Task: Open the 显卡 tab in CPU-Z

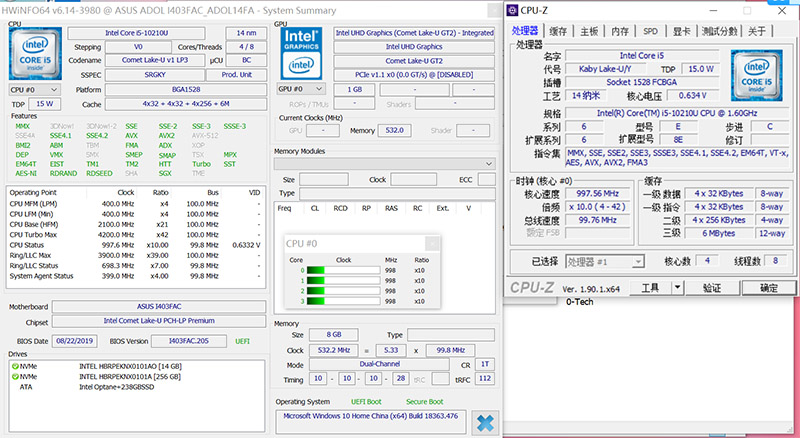Action: (x=681, y=31)
